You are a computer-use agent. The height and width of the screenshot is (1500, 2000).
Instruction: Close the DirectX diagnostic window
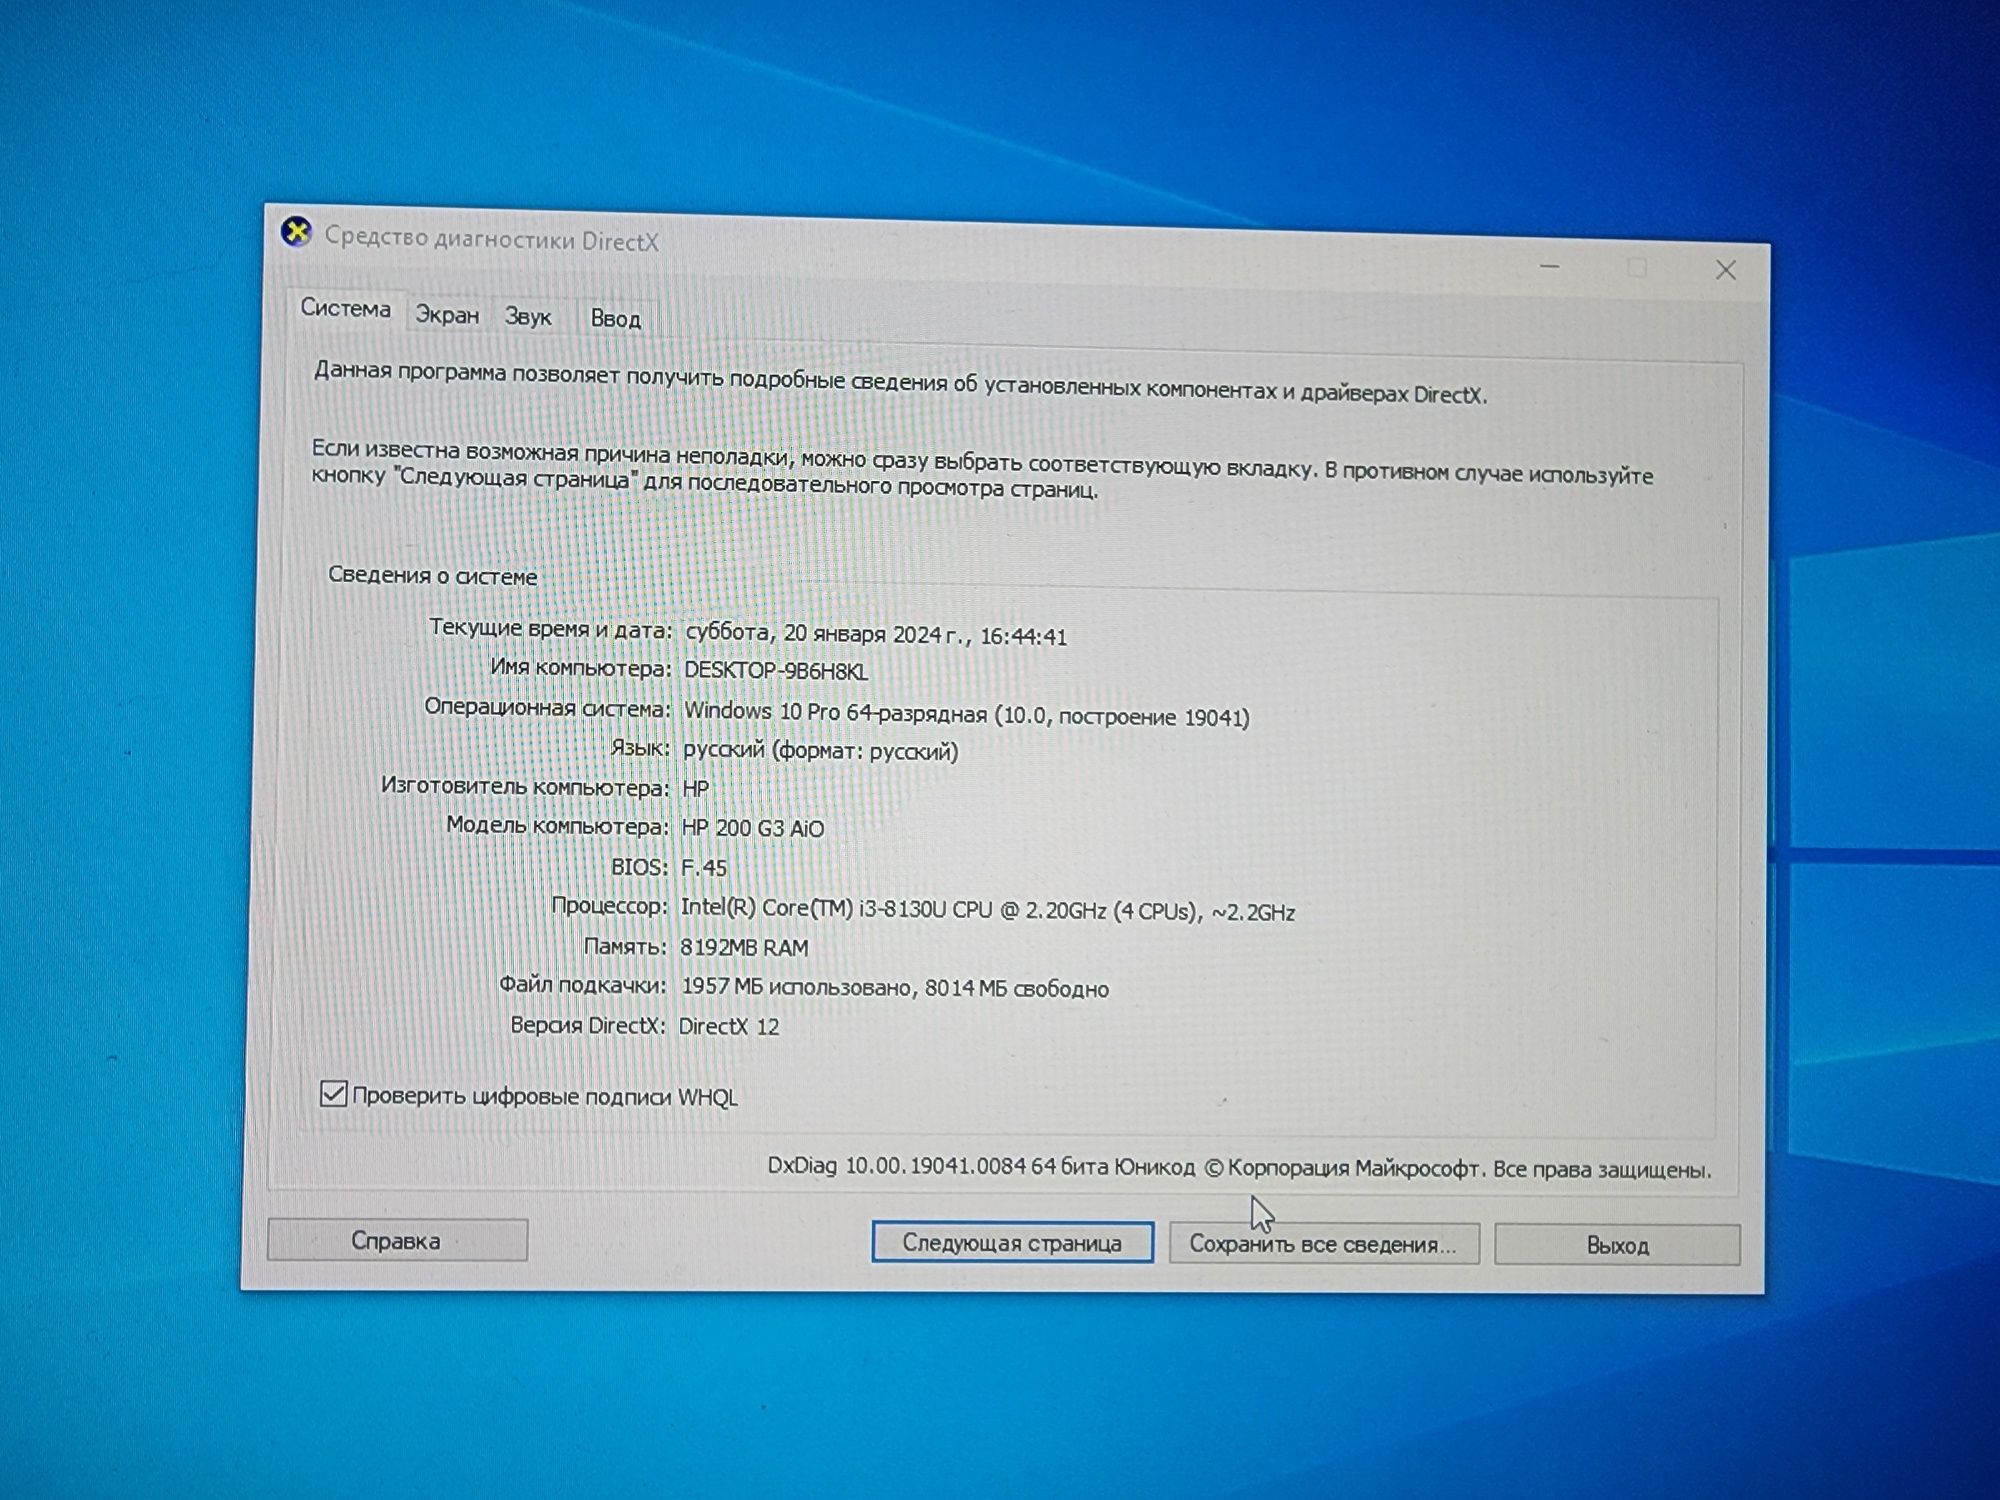1725,270
